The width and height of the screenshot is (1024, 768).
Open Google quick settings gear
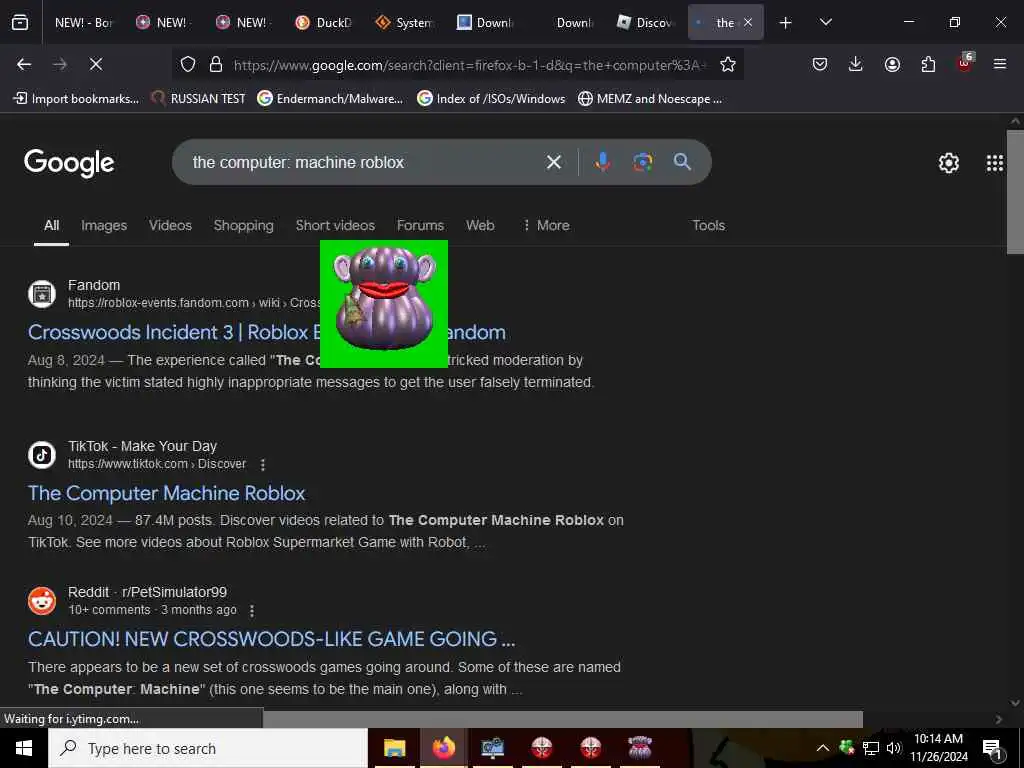coord(948,163)
